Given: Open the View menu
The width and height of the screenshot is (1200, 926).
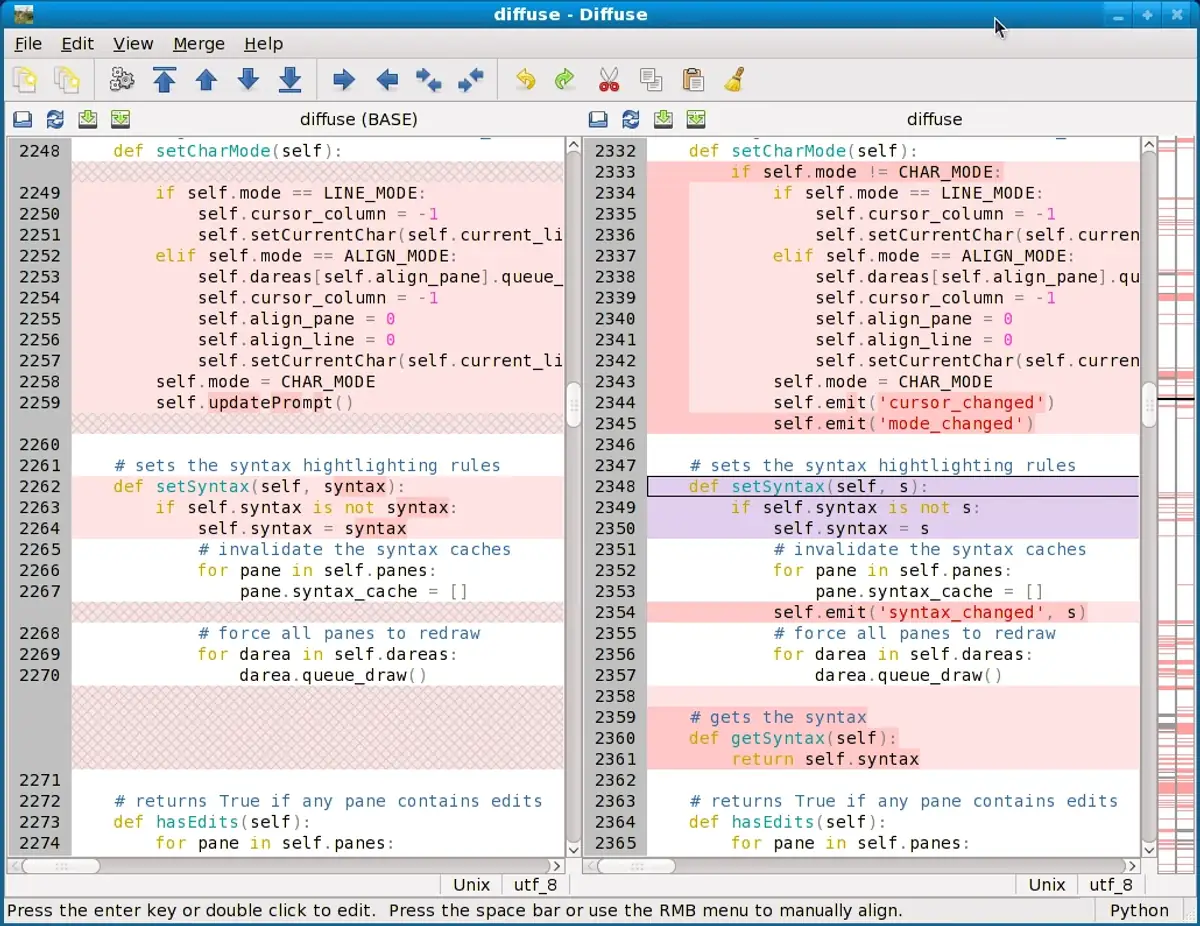Looking at the screenshot, I should (x=133, y=44).
